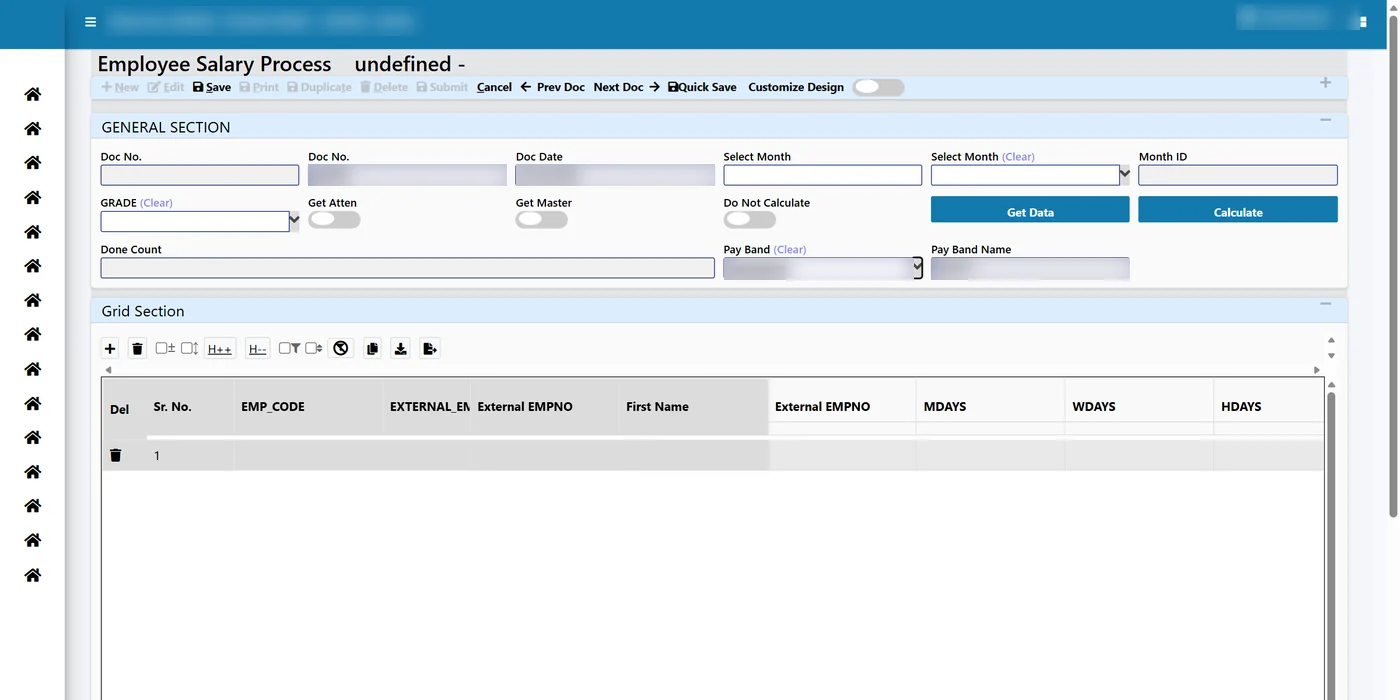Click the page vertical scrollbar thumb
Viewport: 1400px width, 700px height.
[1394, 265]
